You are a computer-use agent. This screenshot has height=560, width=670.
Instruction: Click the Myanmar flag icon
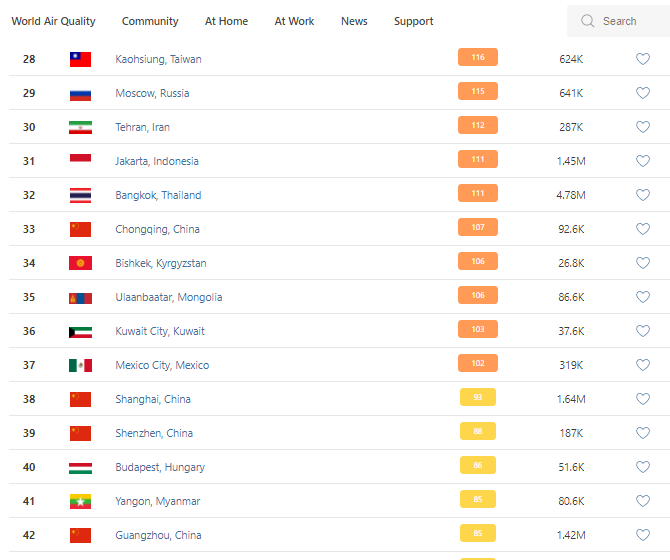point(80,501)
